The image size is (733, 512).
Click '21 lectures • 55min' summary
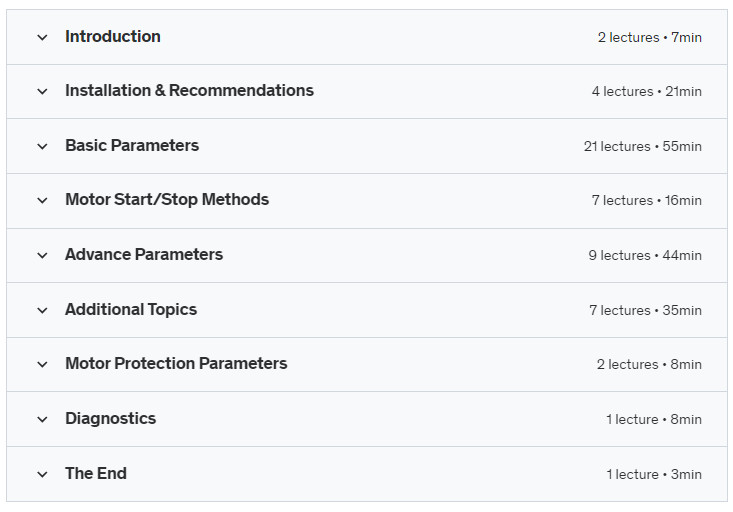[x=642, y=146]
